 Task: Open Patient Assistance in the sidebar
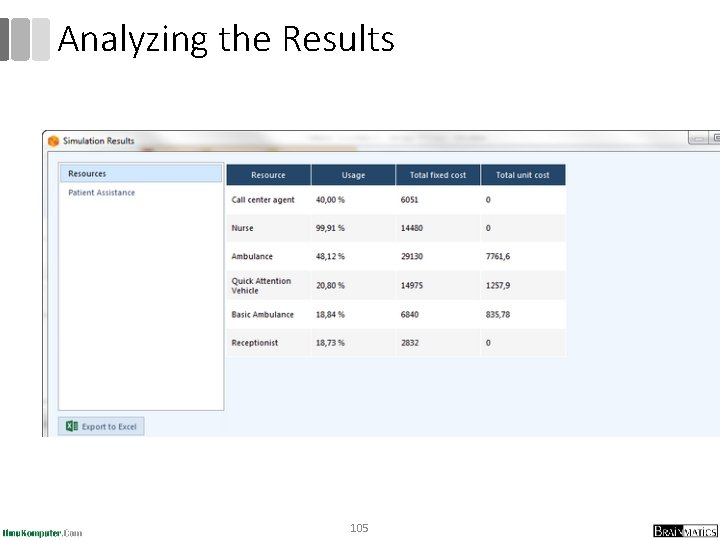tap(101, 192)
